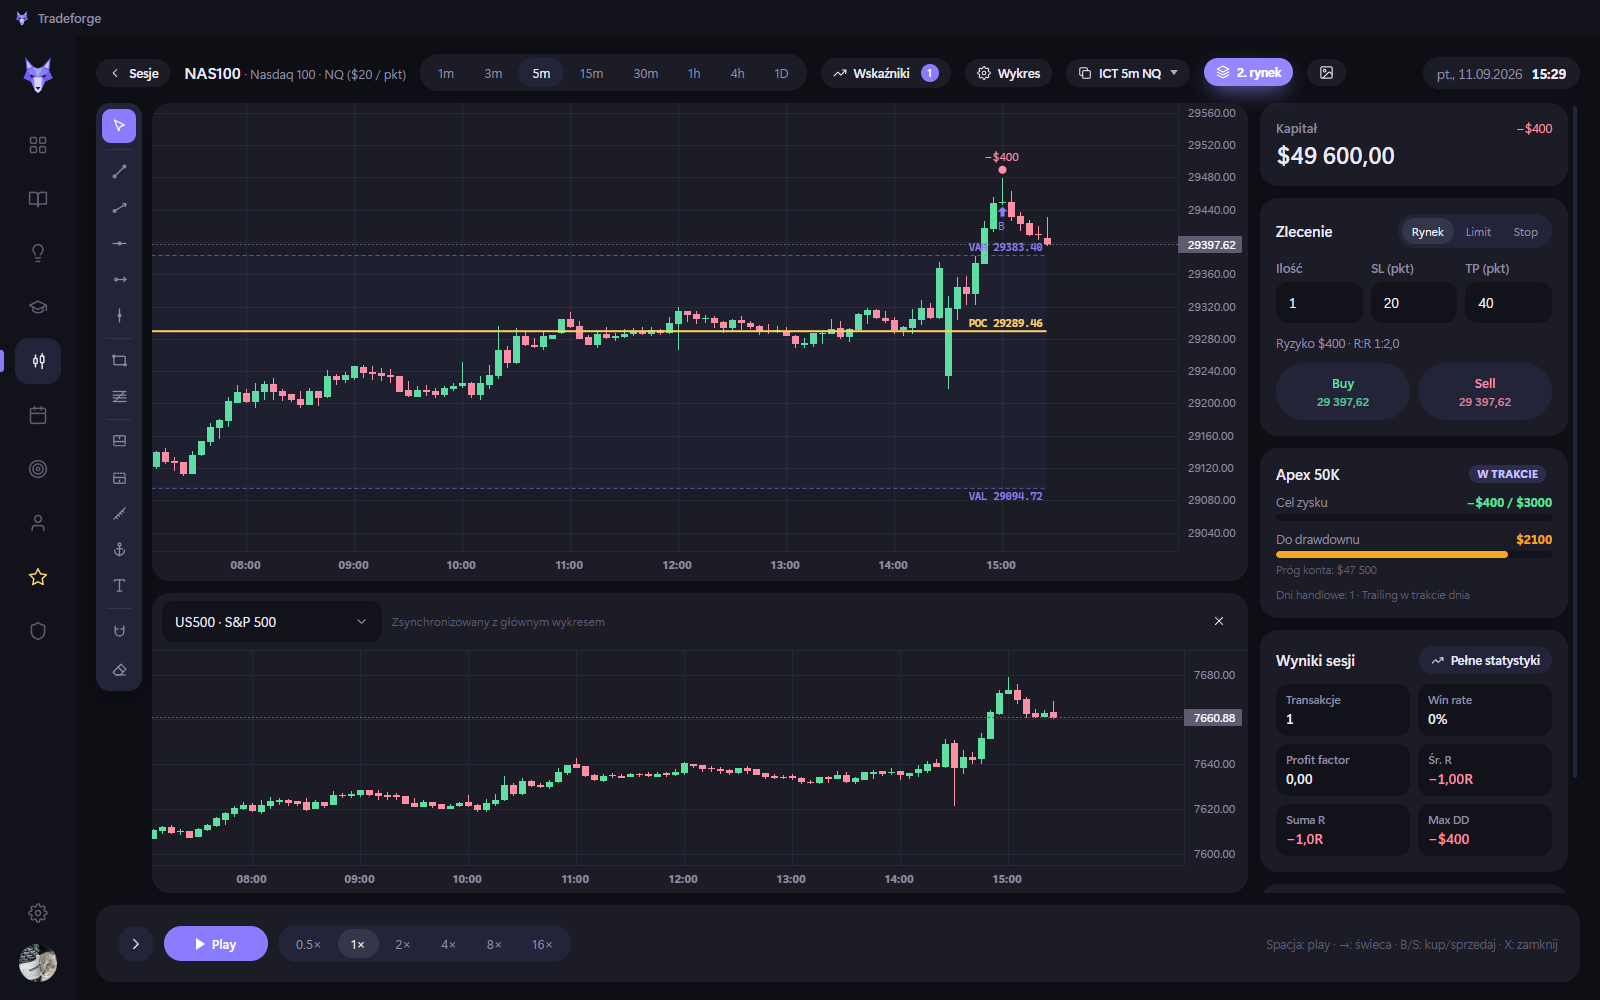Click the Sell 29 397,62 button
Screen dimensions: 1600x1000
tap(1485, 392)
